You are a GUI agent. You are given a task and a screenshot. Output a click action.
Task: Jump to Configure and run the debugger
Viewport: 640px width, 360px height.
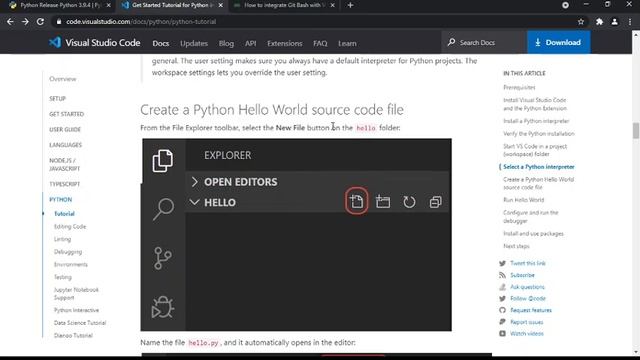pos(531,217)
